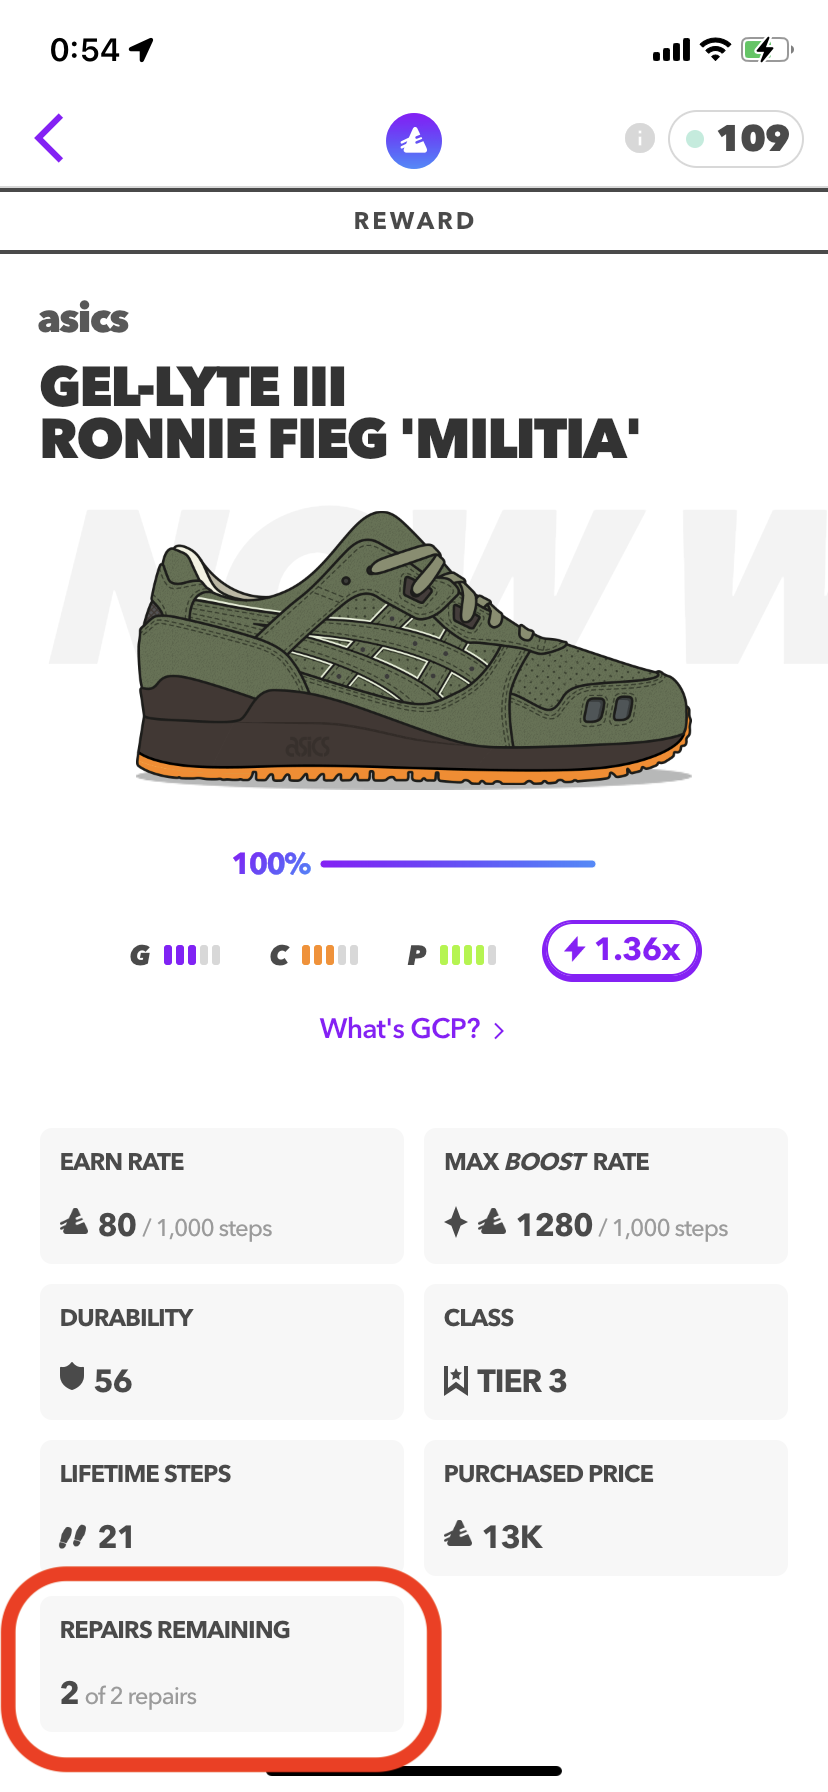
Task: Tap the 109 coin balance pill
Action: 736,138
